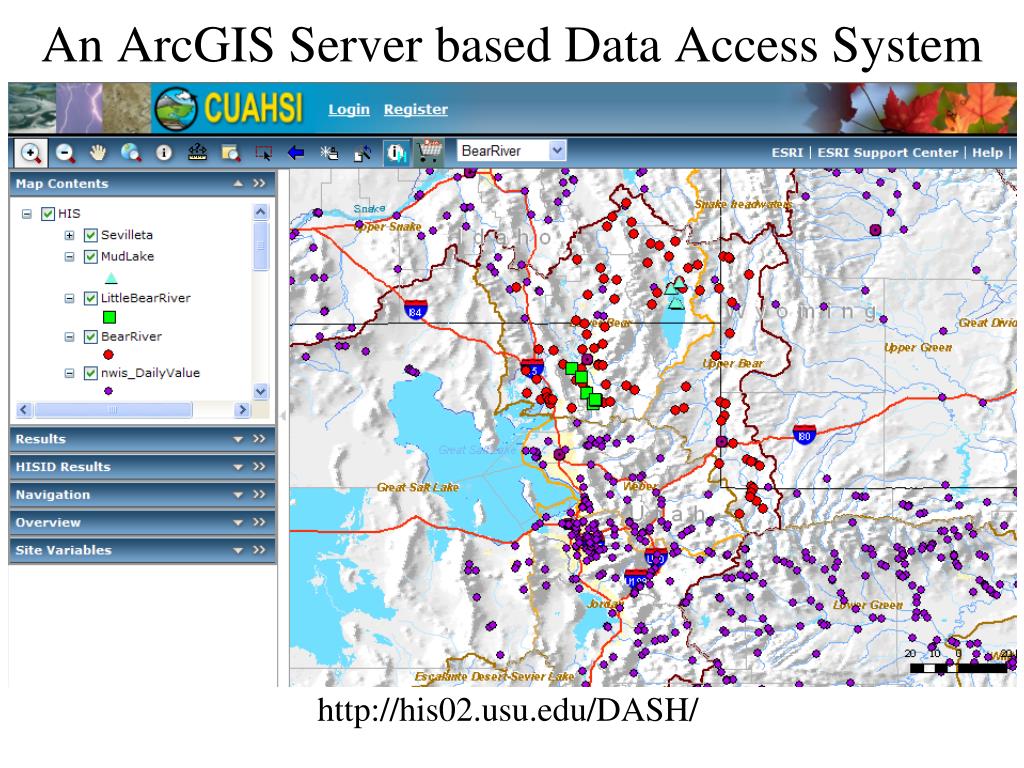Activate the Pan hand tool

tap(98, 153)
